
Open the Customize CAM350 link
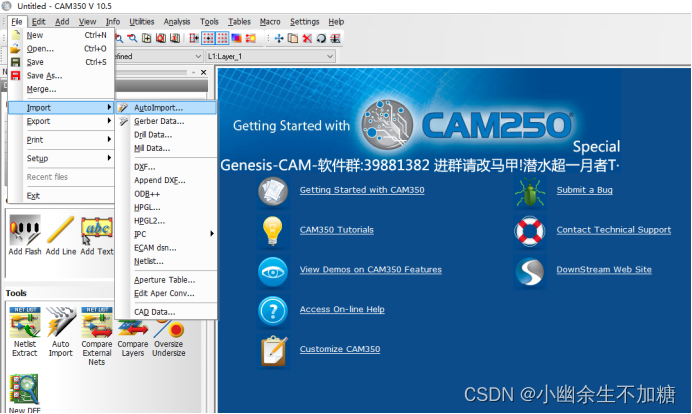coord(340,349)
